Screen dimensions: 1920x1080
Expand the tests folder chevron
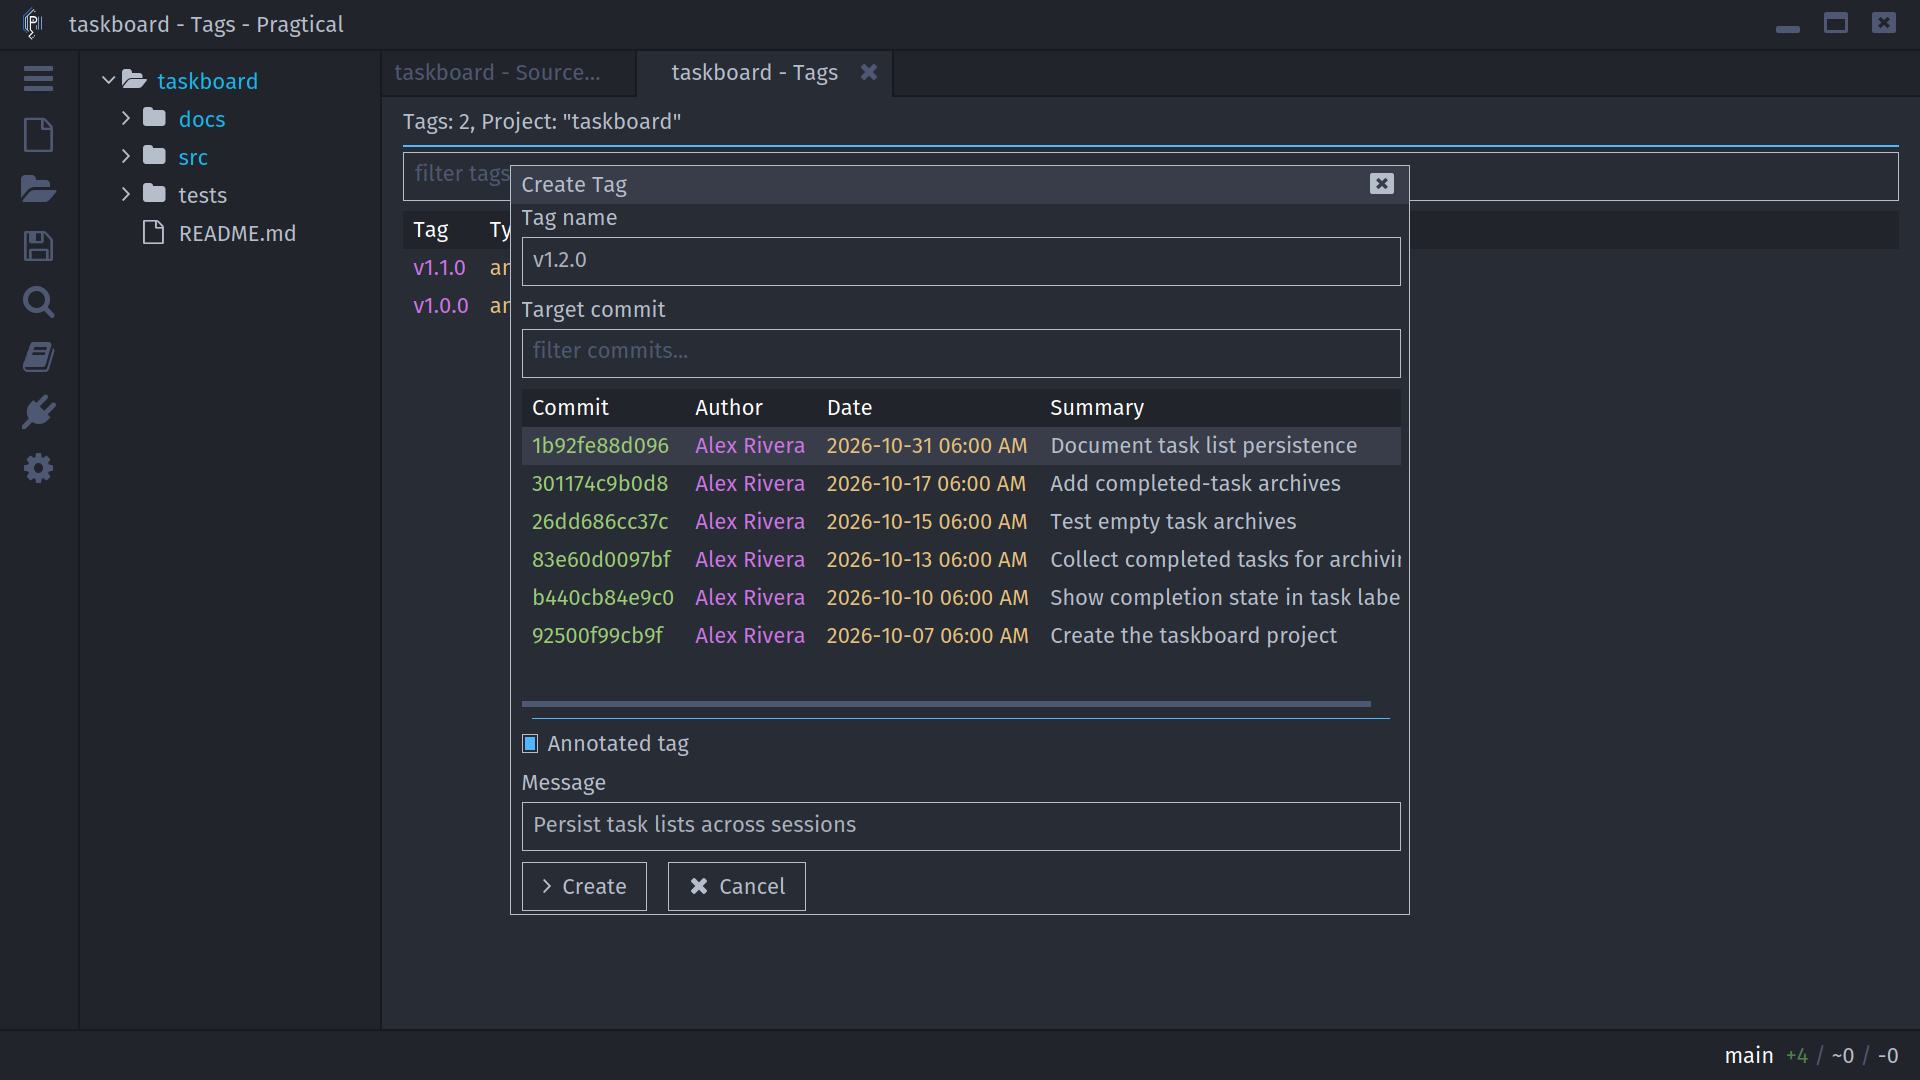pos(126,194)
